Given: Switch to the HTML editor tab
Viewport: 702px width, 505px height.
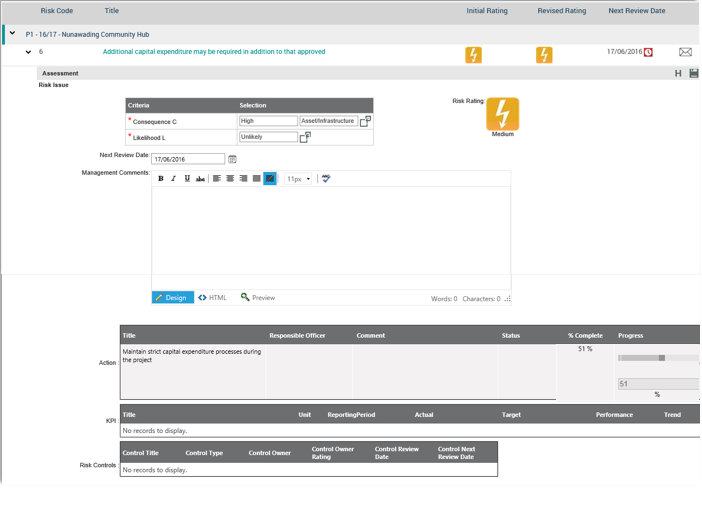Looking at the screenshot, I should (x=212, y=298).
